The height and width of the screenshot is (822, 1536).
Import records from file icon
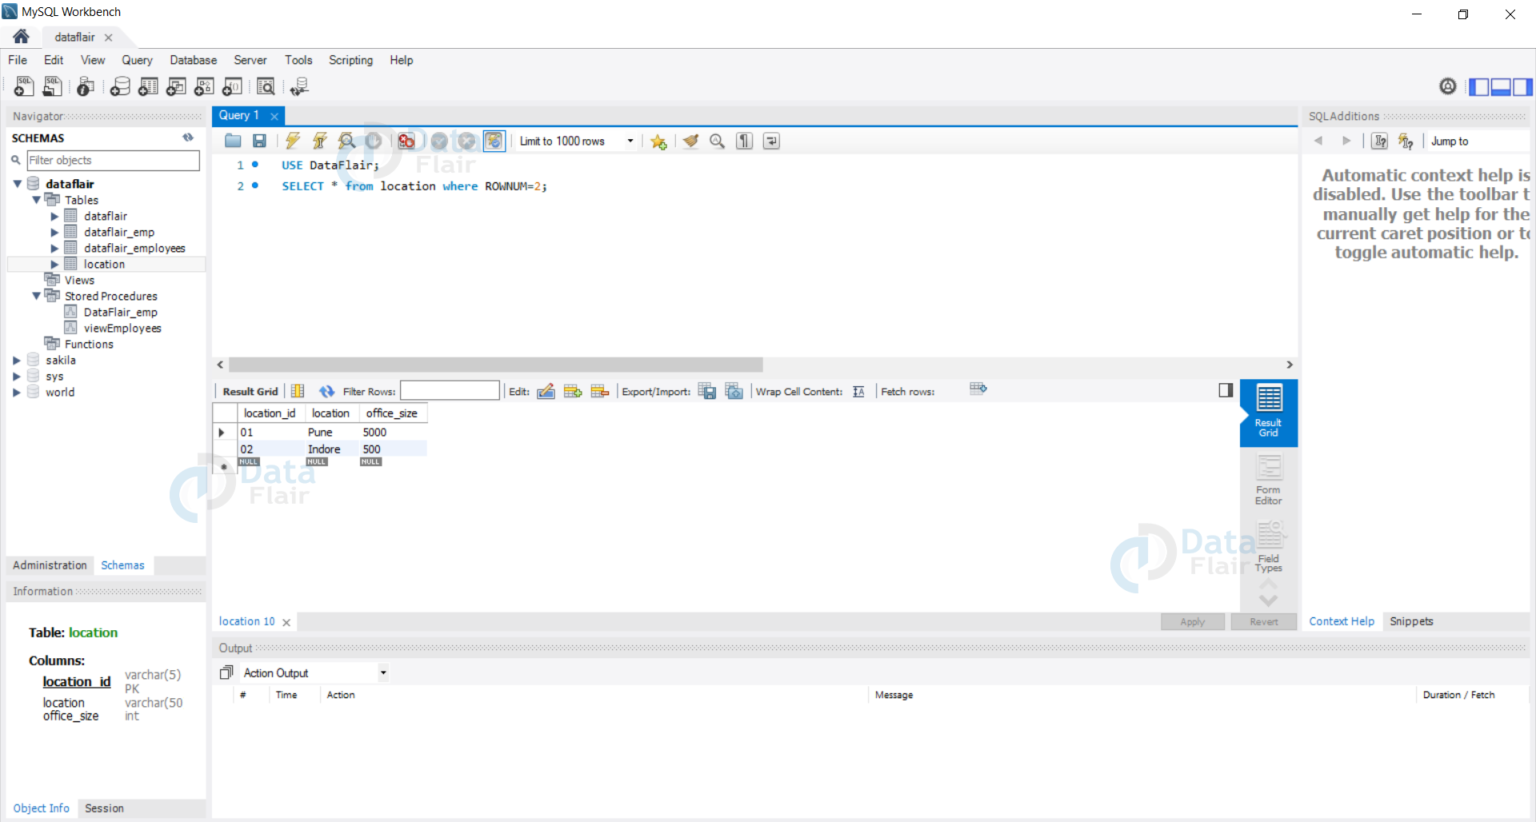(734, 391)
